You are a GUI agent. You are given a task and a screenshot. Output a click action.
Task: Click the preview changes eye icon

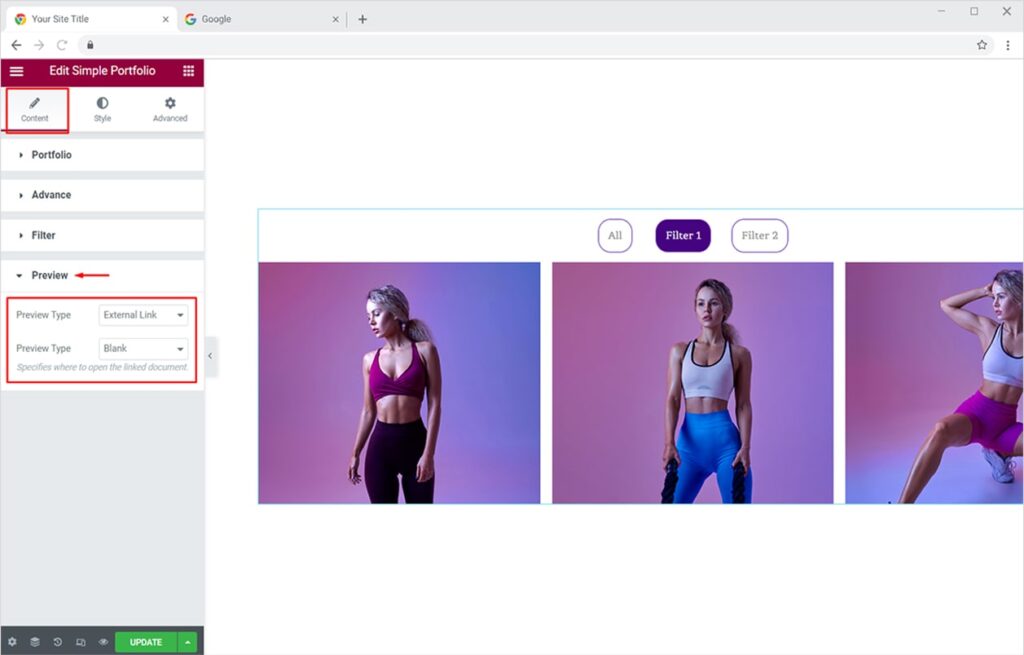click(103, 642)
